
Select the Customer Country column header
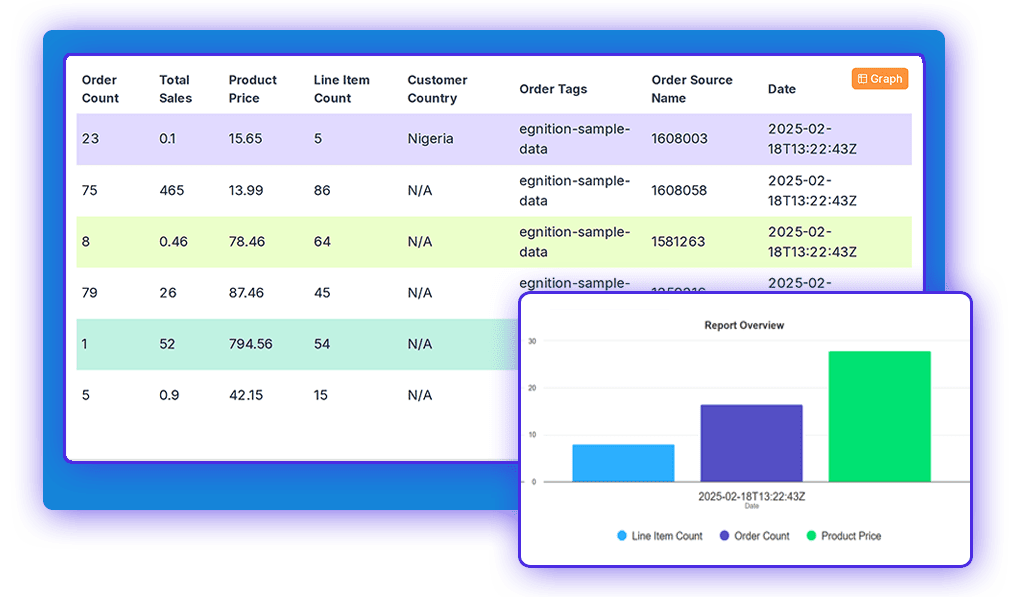(x=438, y=90)
